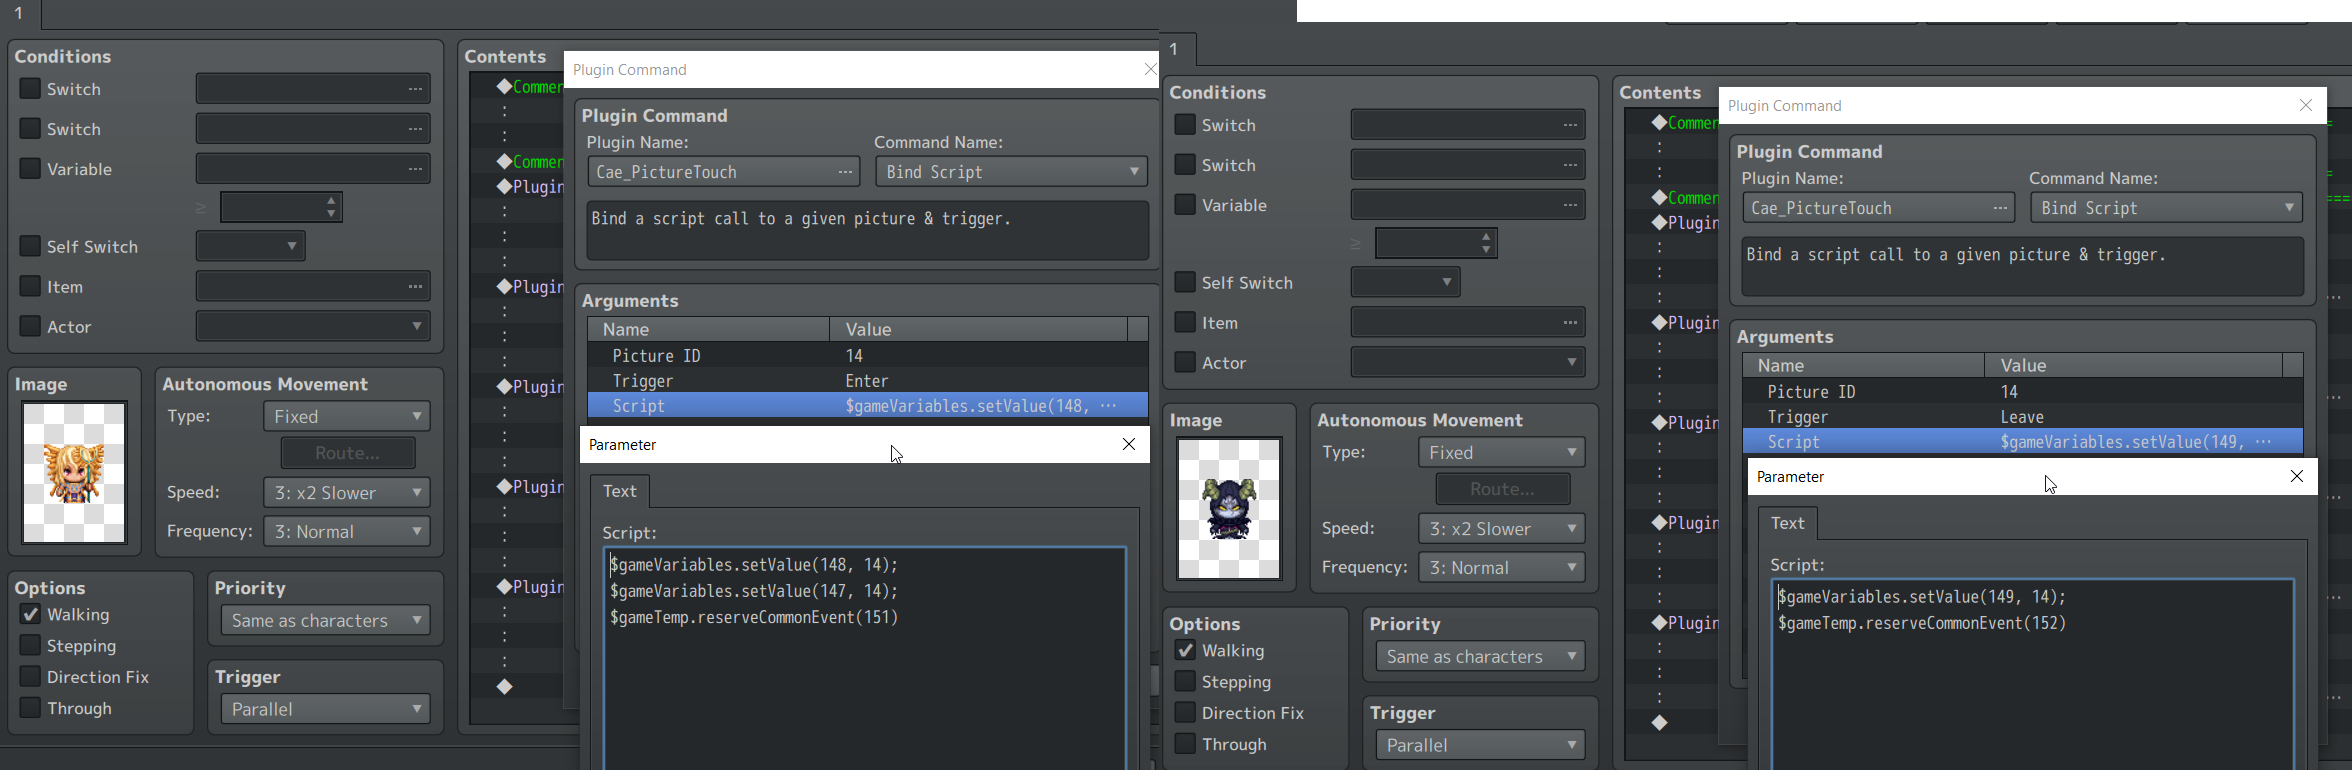Screen dimensions: 2352x770
Task: Close the right Plugin Command window
Action: coord(2306,105)
